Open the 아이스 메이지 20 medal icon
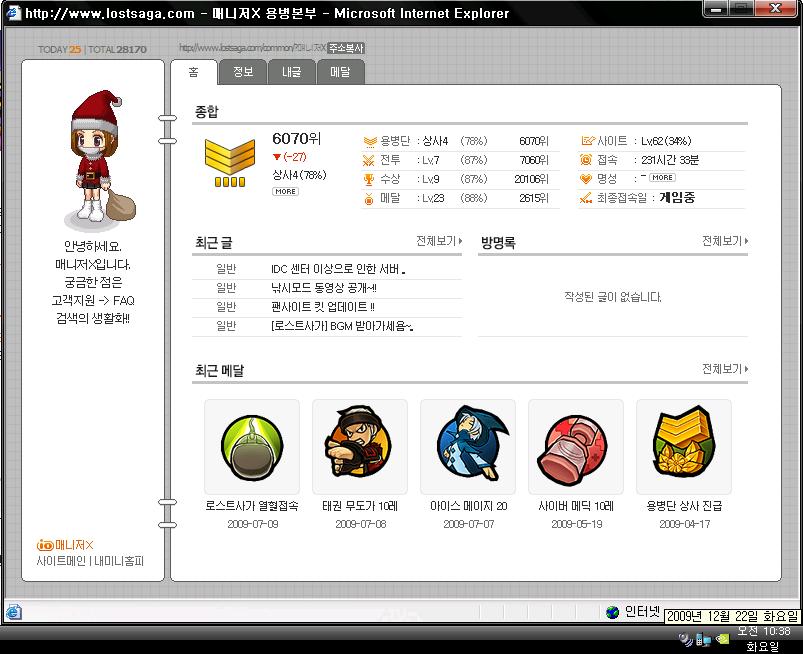803x654 pixels. pos(472,443)
